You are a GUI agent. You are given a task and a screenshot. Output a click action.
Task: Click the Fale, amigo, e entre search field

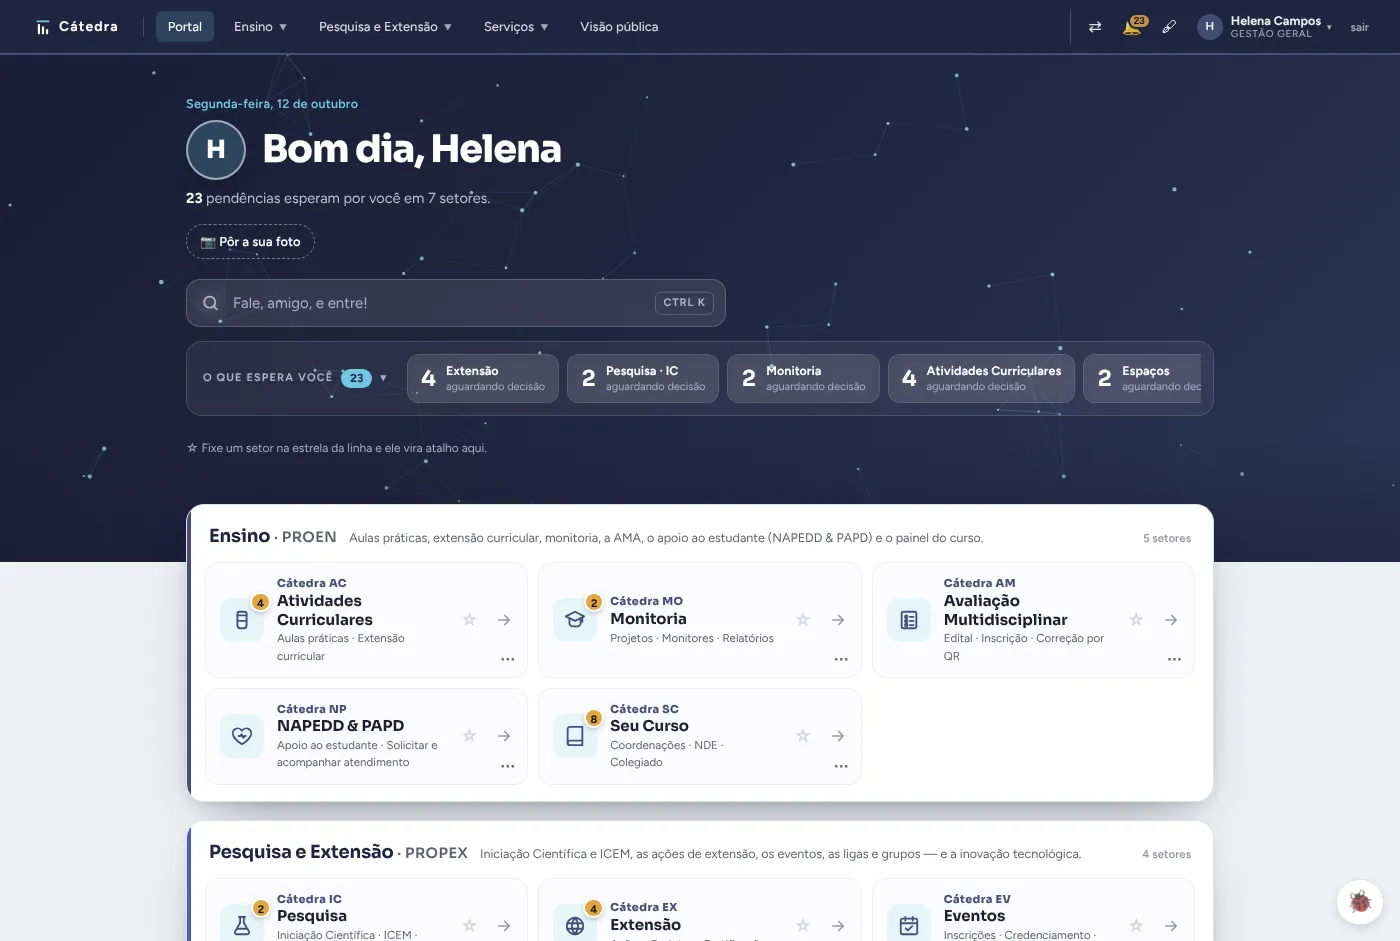click(x=456, y=303)
